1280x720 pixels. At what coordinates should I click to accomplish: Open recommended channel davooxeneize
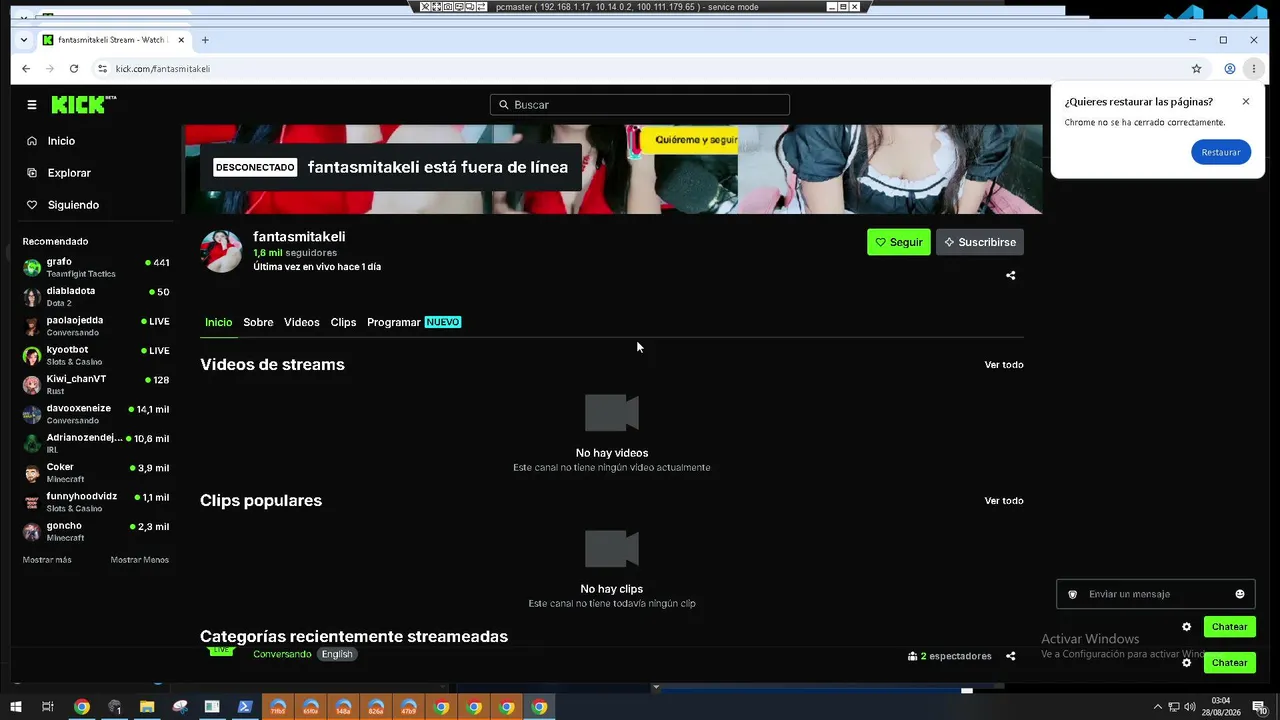pyautogui.click(x=96, y=414)
